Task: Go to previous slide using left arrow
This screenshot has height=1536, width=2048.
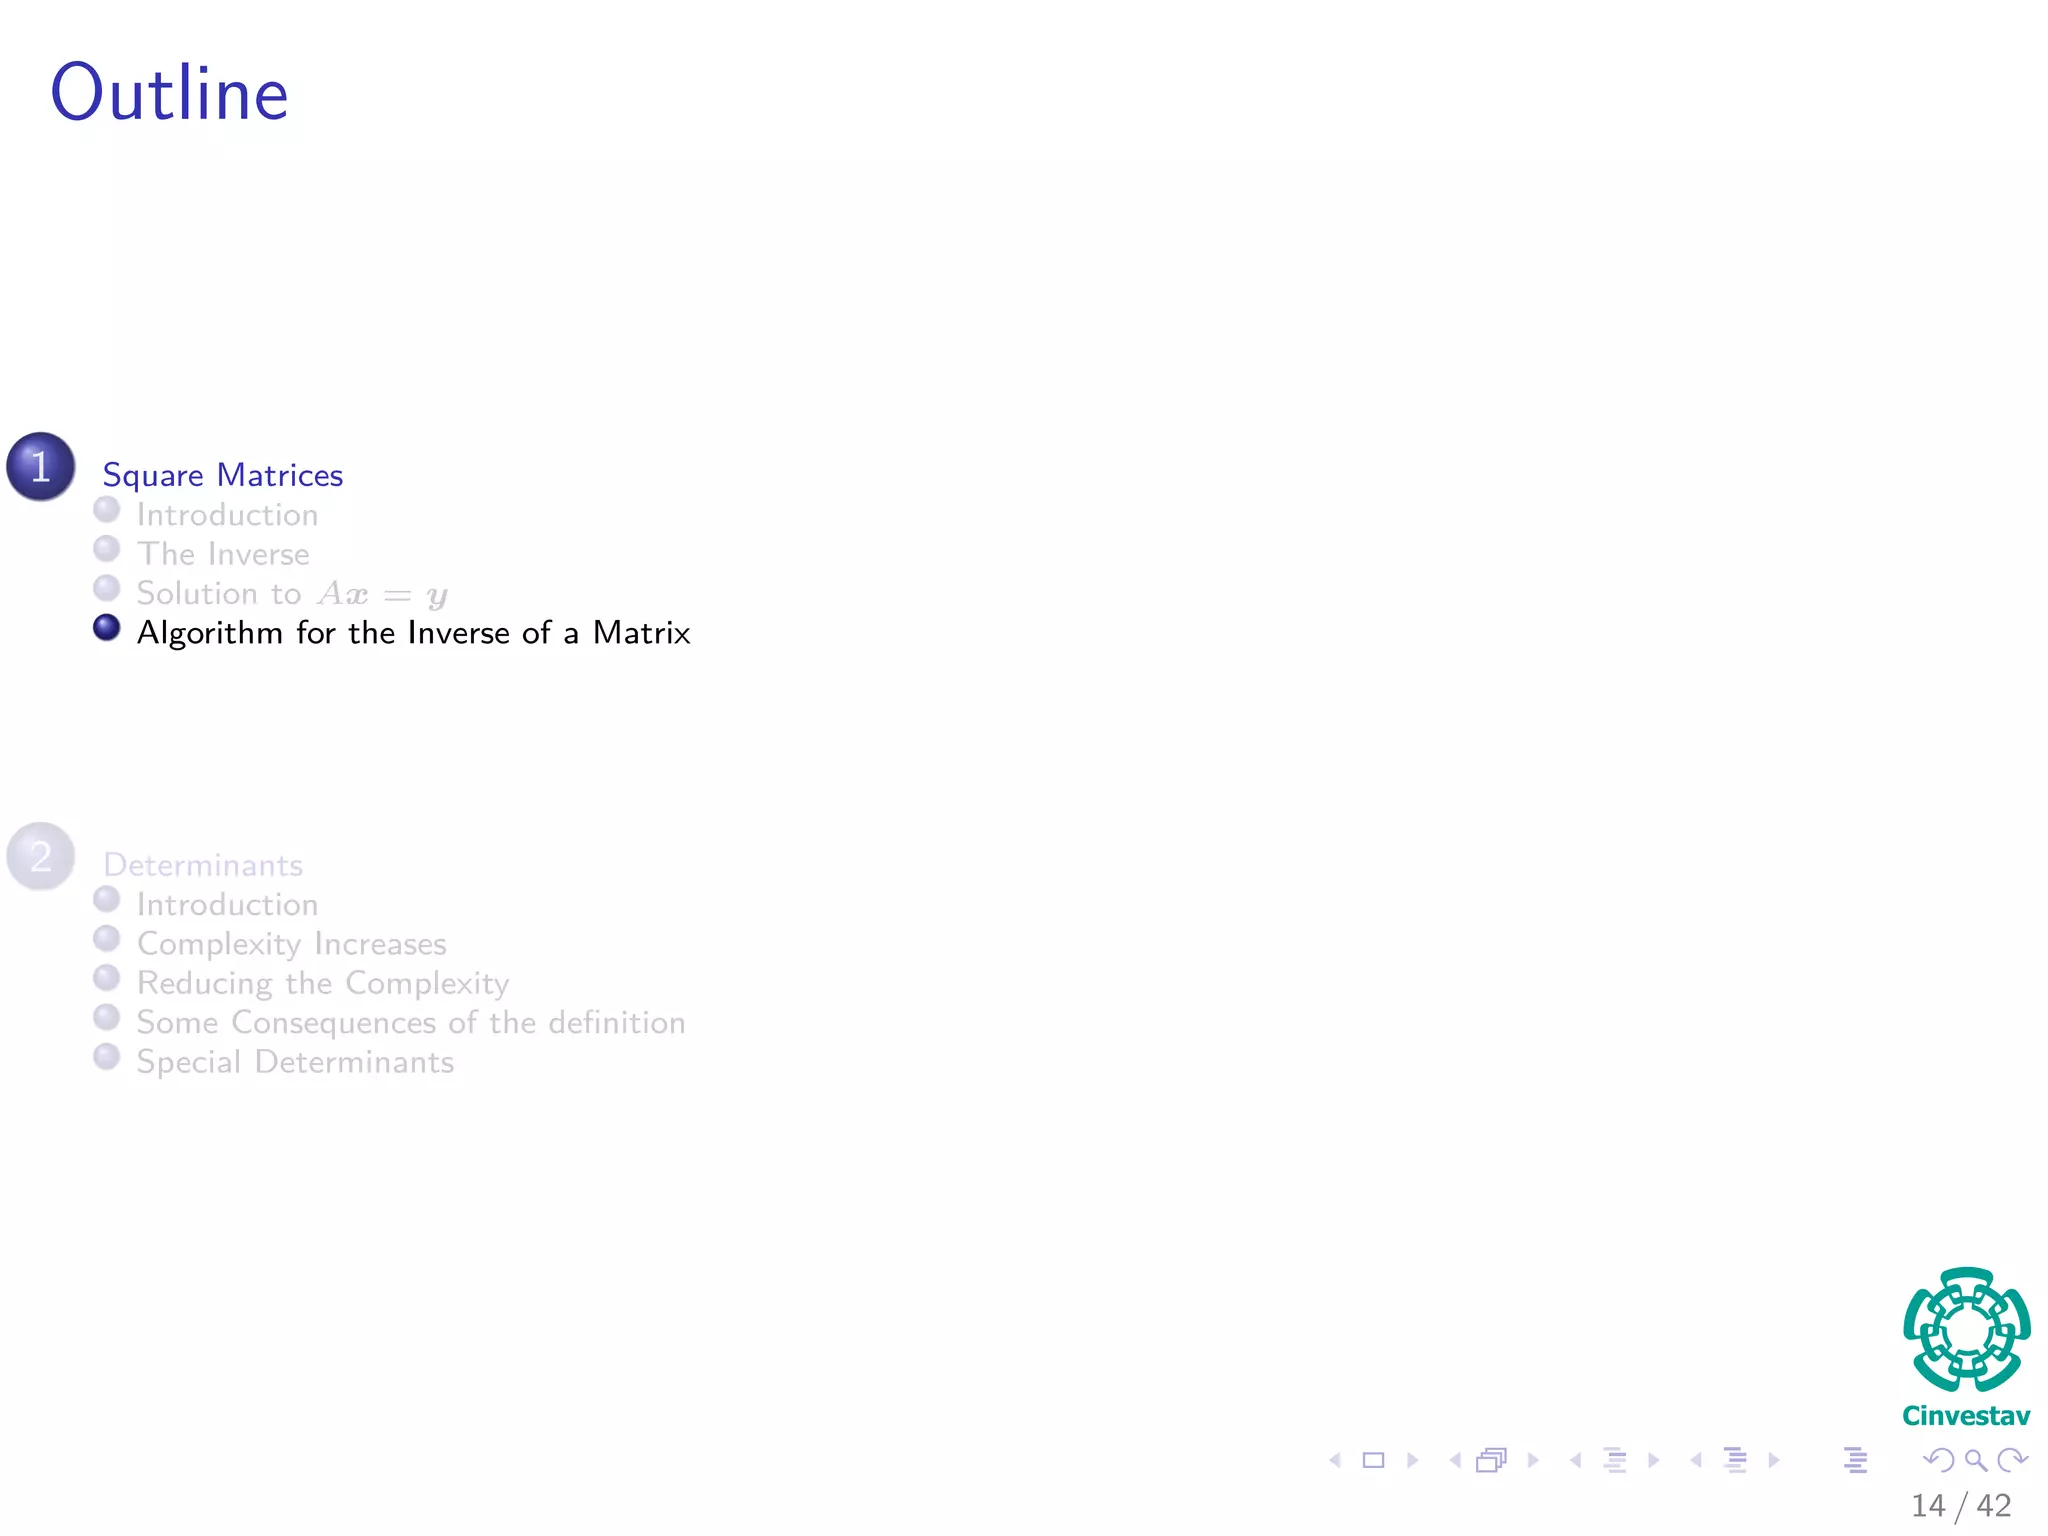Action: pyautogui.click(x=1335, y=1460)
